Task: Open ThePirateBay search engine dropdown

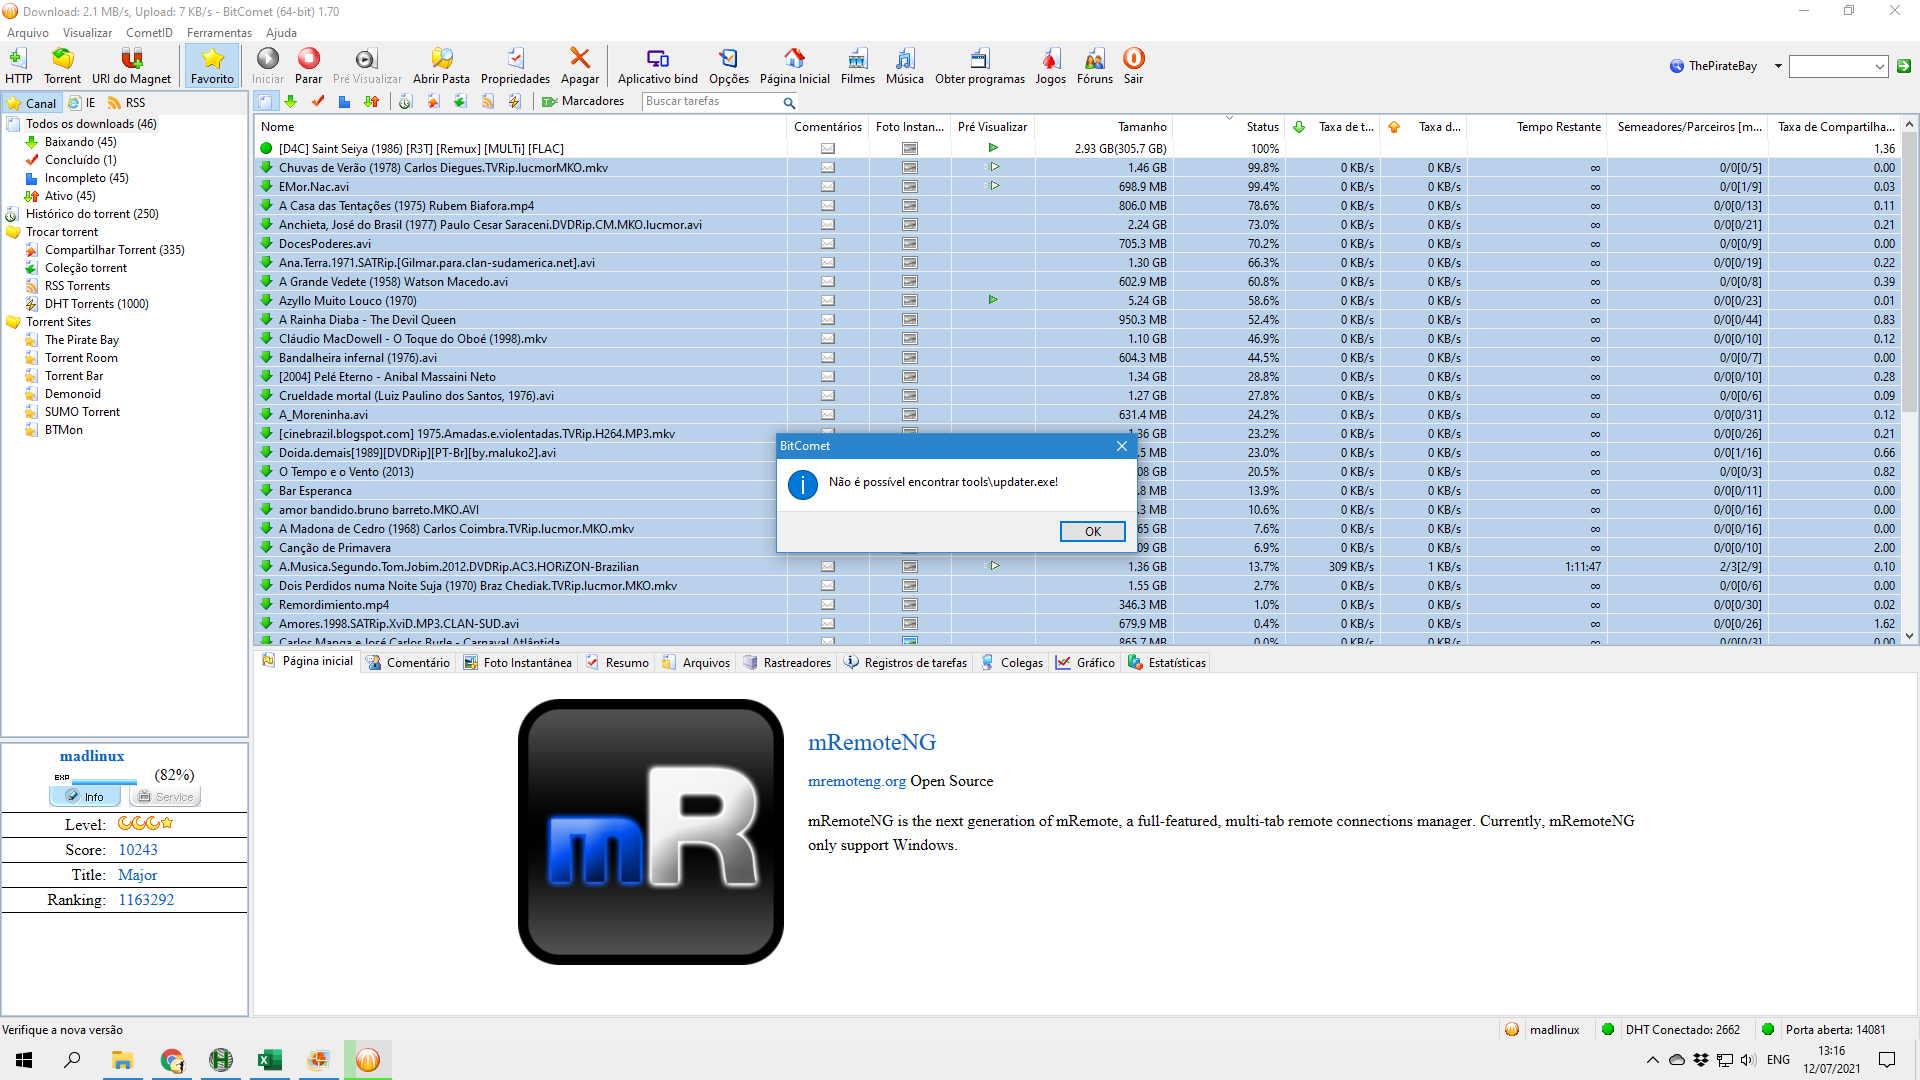Action: [1778, 66]
